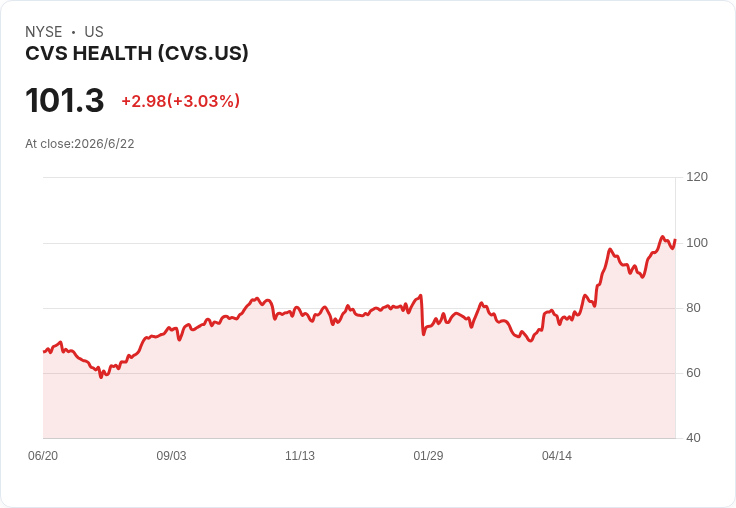
Task: Click the sharp drop near 01/29 on chart
Action: click(x=422, y=315)
